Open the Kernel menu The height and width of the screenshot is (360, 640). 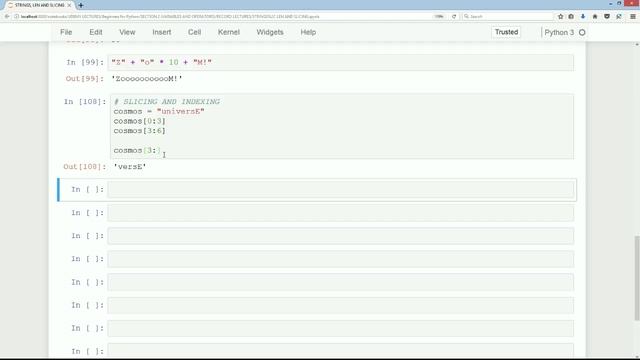tap(229, 32)
